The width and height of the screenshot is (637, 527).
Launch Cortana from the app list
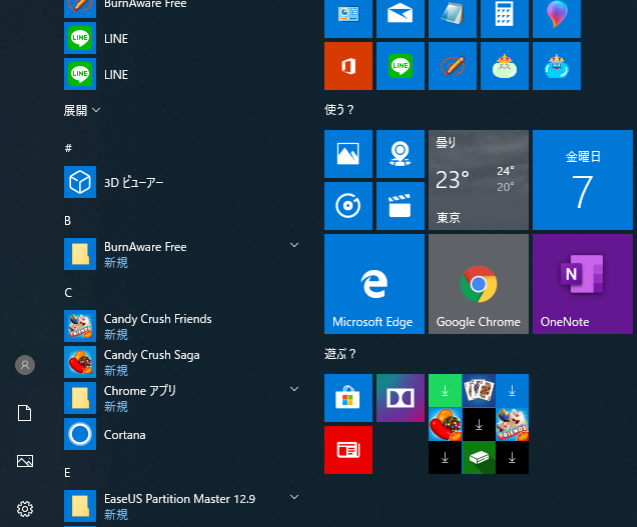point(183,434)
